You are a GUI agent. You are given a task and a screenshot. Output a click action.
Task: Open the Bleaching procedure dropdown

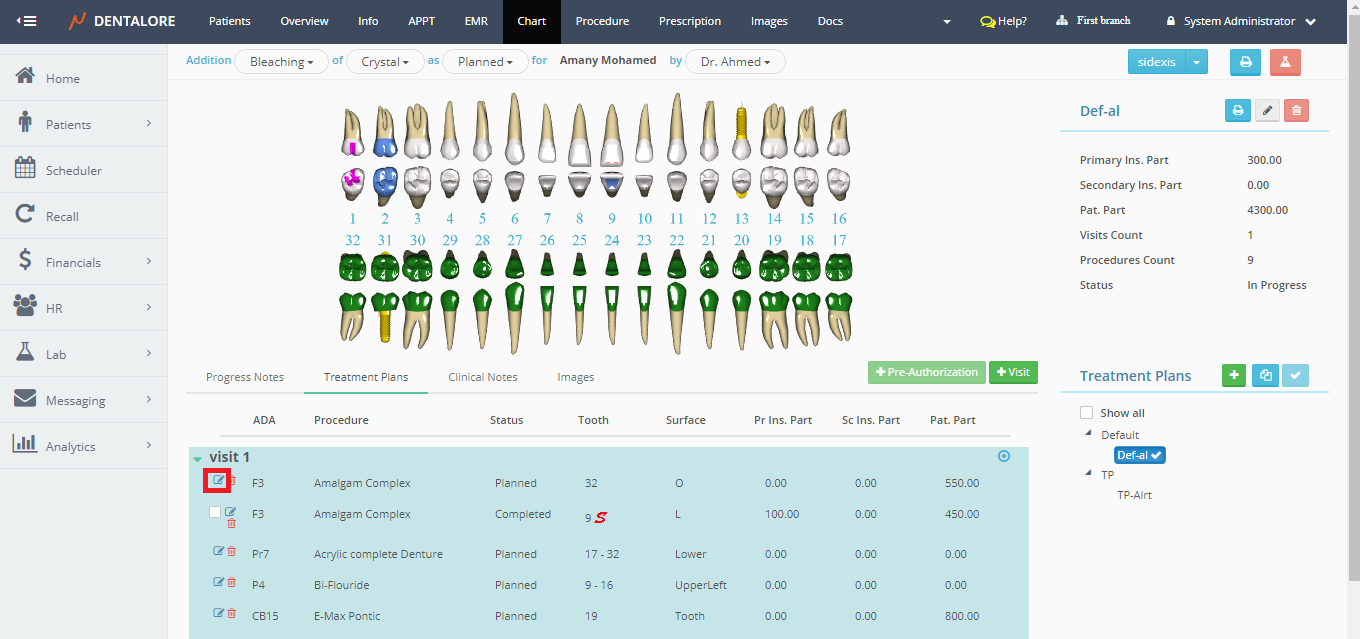281,62
